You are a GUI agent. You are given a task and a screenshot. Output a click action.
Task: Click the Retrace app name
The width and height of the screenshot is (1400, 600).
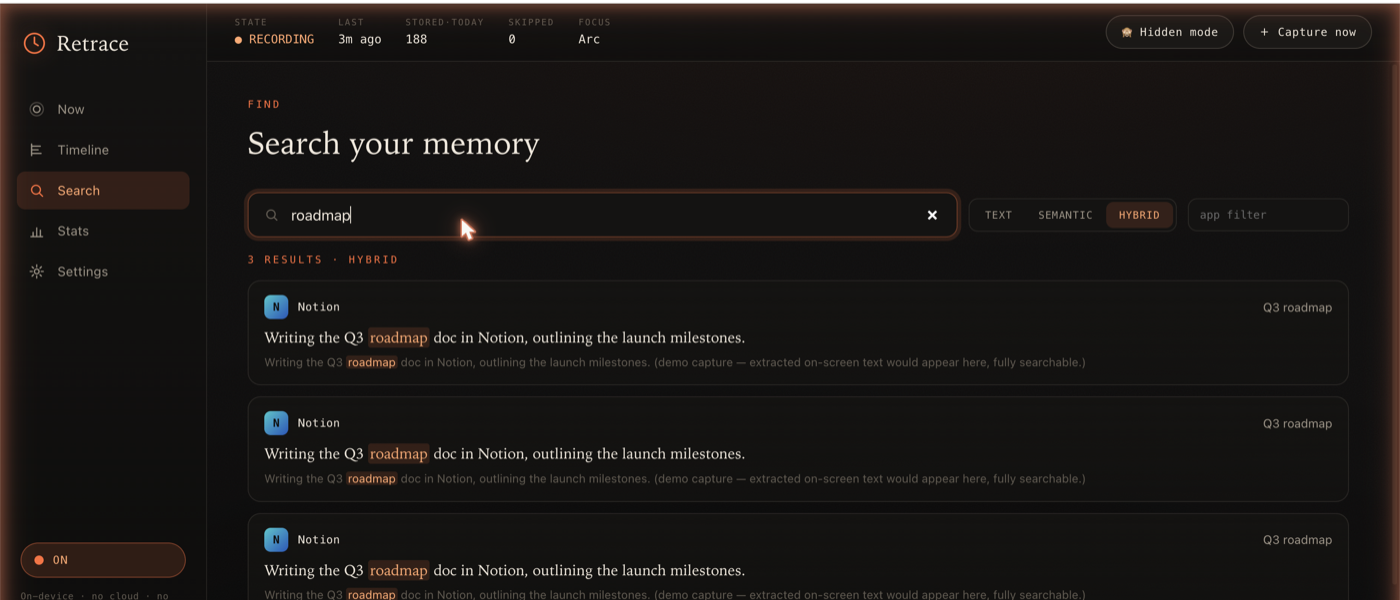click(x=93, y=44)
